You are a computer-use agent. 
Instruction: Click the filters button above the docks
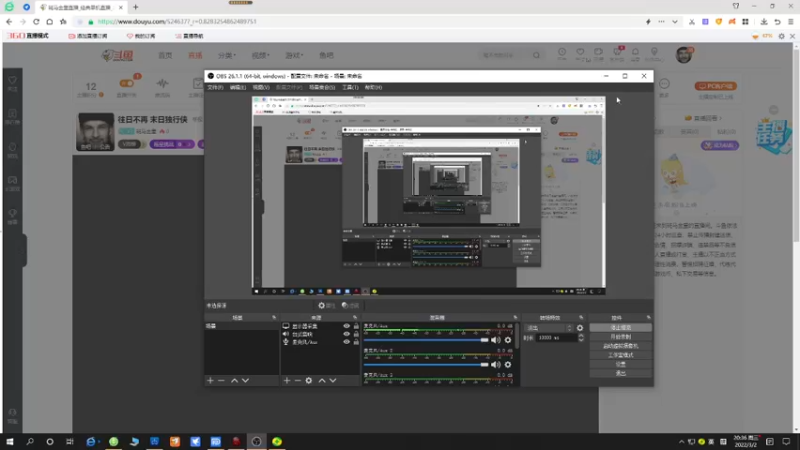pyautogui.click(x=351, y=306)
